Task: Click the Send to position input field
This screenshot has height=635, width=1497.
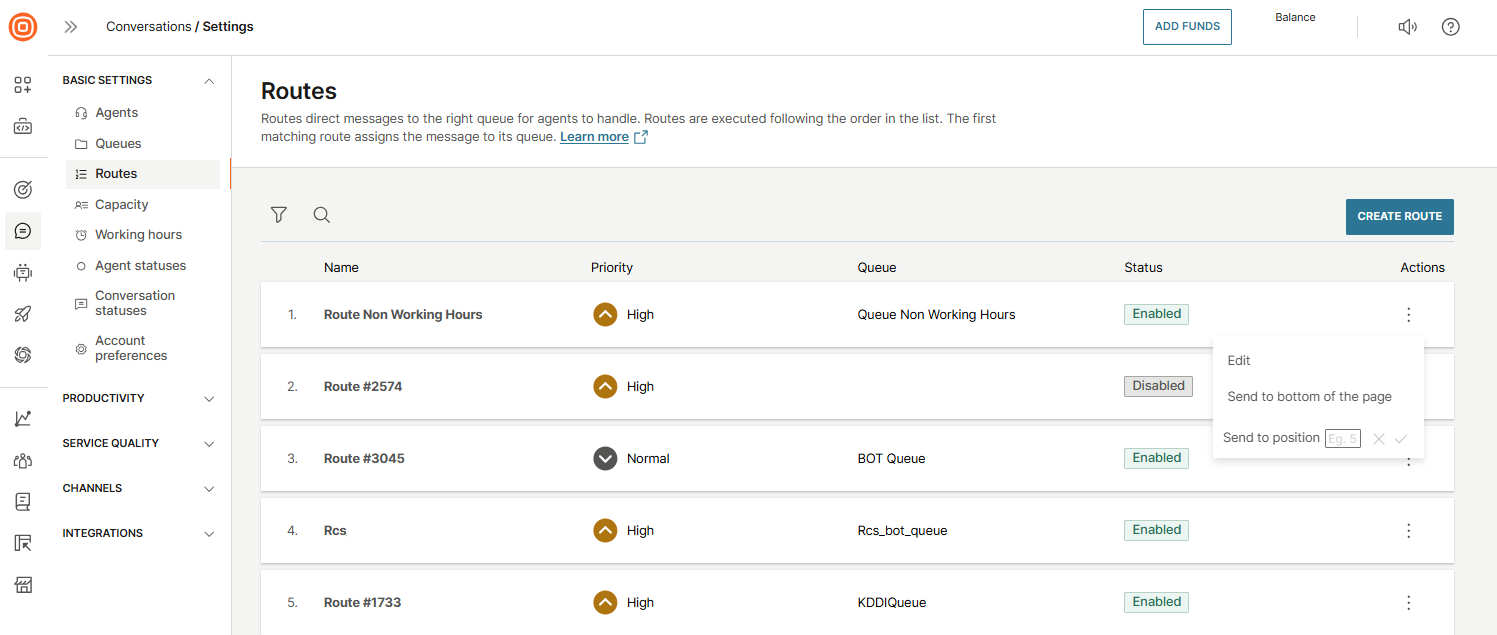Action: coord(1342,439)
